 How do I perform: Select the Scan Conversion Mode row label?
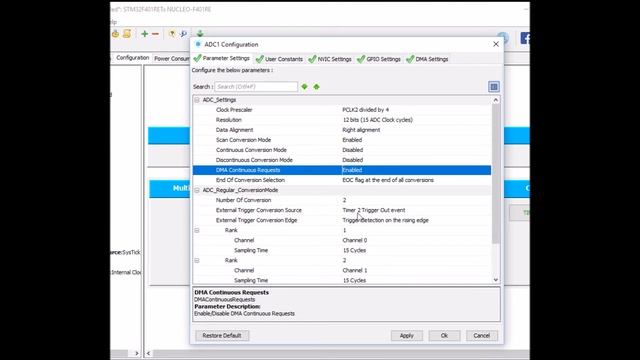pyautogui.click(x=243, y=140)
